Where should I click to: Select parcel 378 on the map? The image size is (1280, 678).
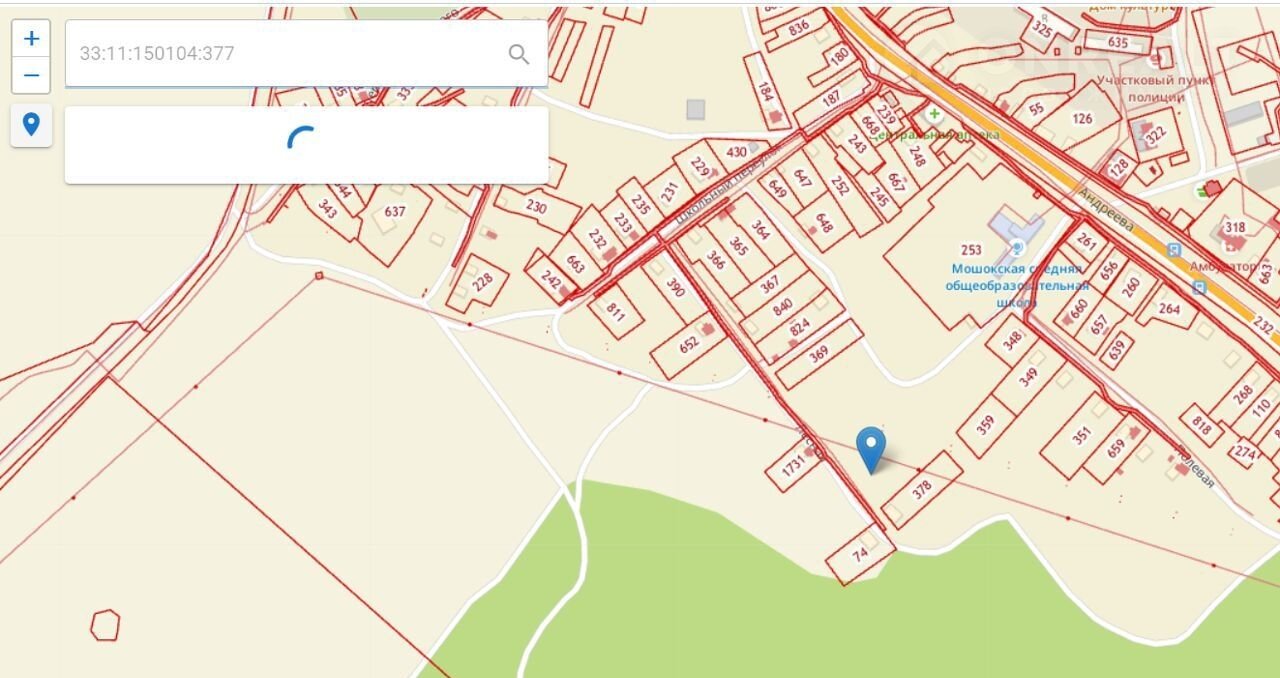[x=922, y=489]
